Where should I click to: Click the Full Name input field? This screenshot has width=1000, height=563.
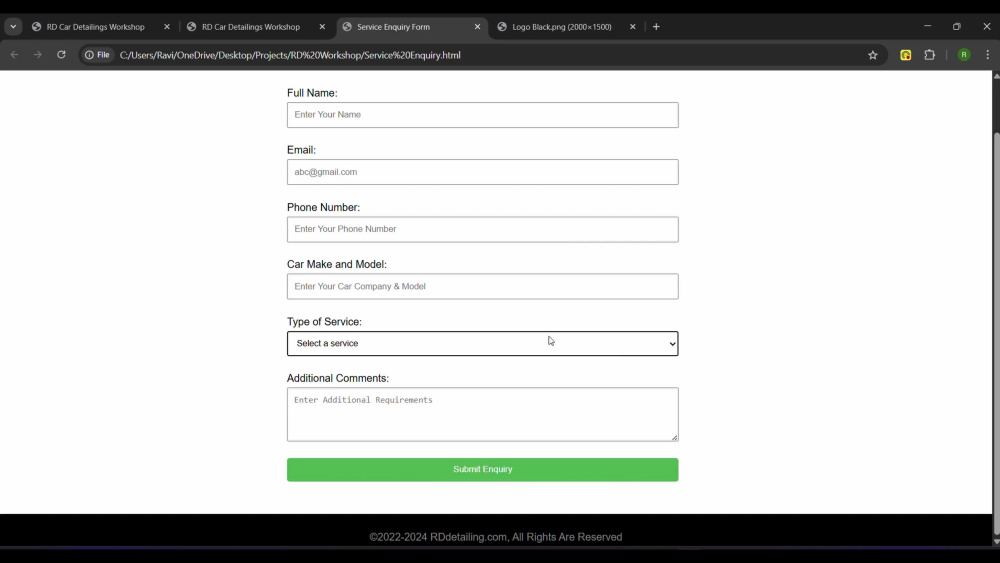[483, 115]
